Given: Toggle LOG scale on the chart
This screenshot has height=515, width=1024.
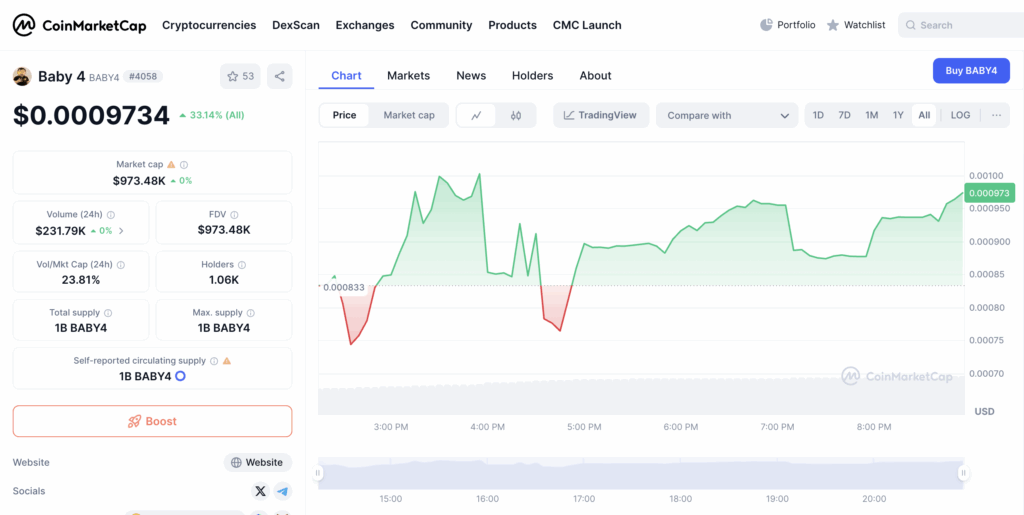Looking at the screenshot, I should click(960, 115).
